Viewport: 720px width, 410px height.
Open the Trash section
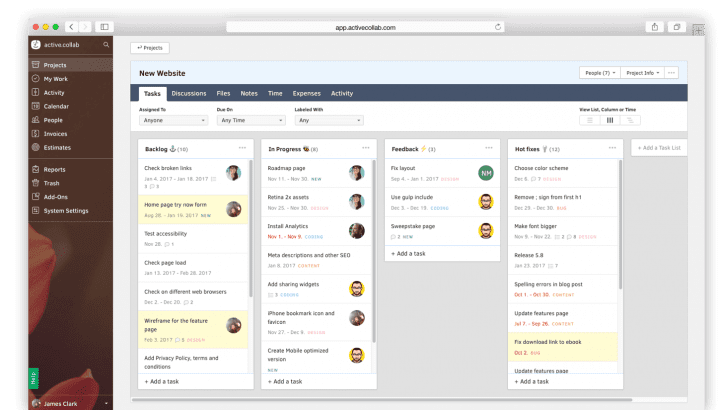point(51,183)
